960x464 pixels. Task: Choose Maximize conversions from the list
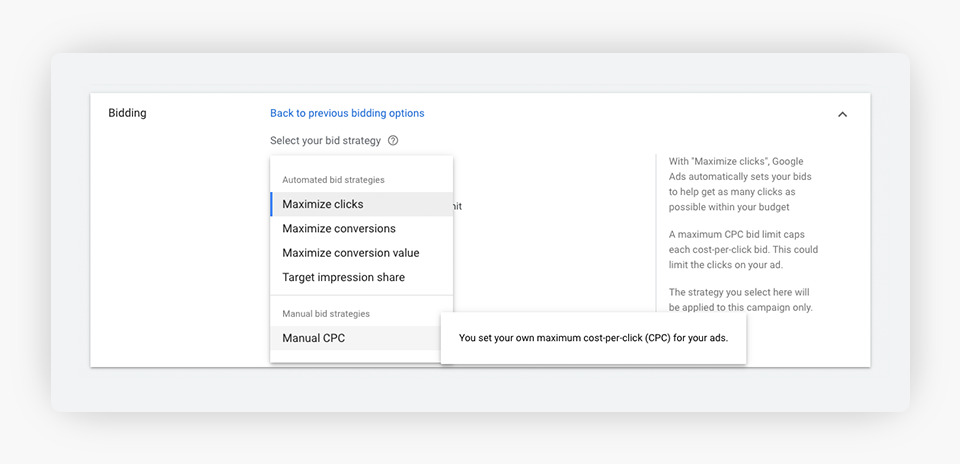tap(339, 229)
